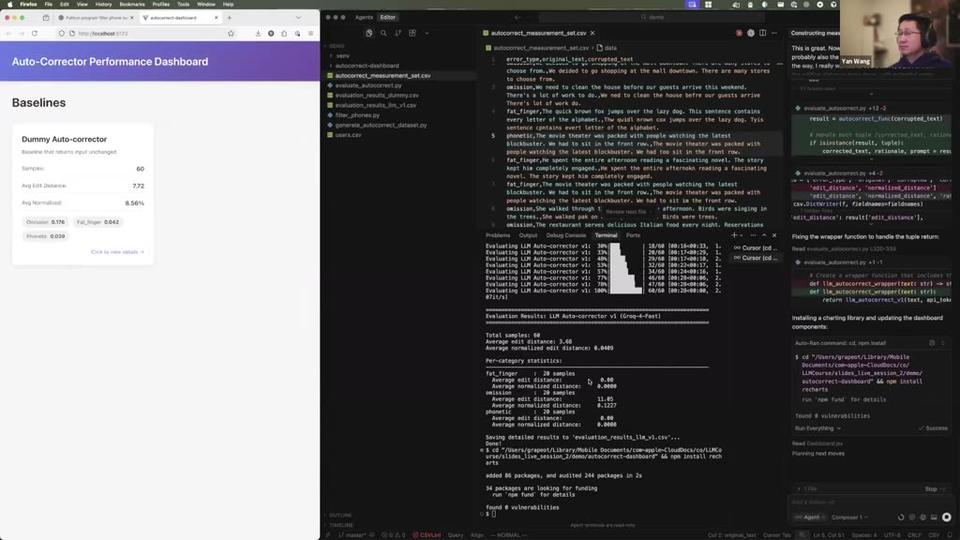
Task: Click the CSVLint status bar item
Action: (x=427, y=535)
